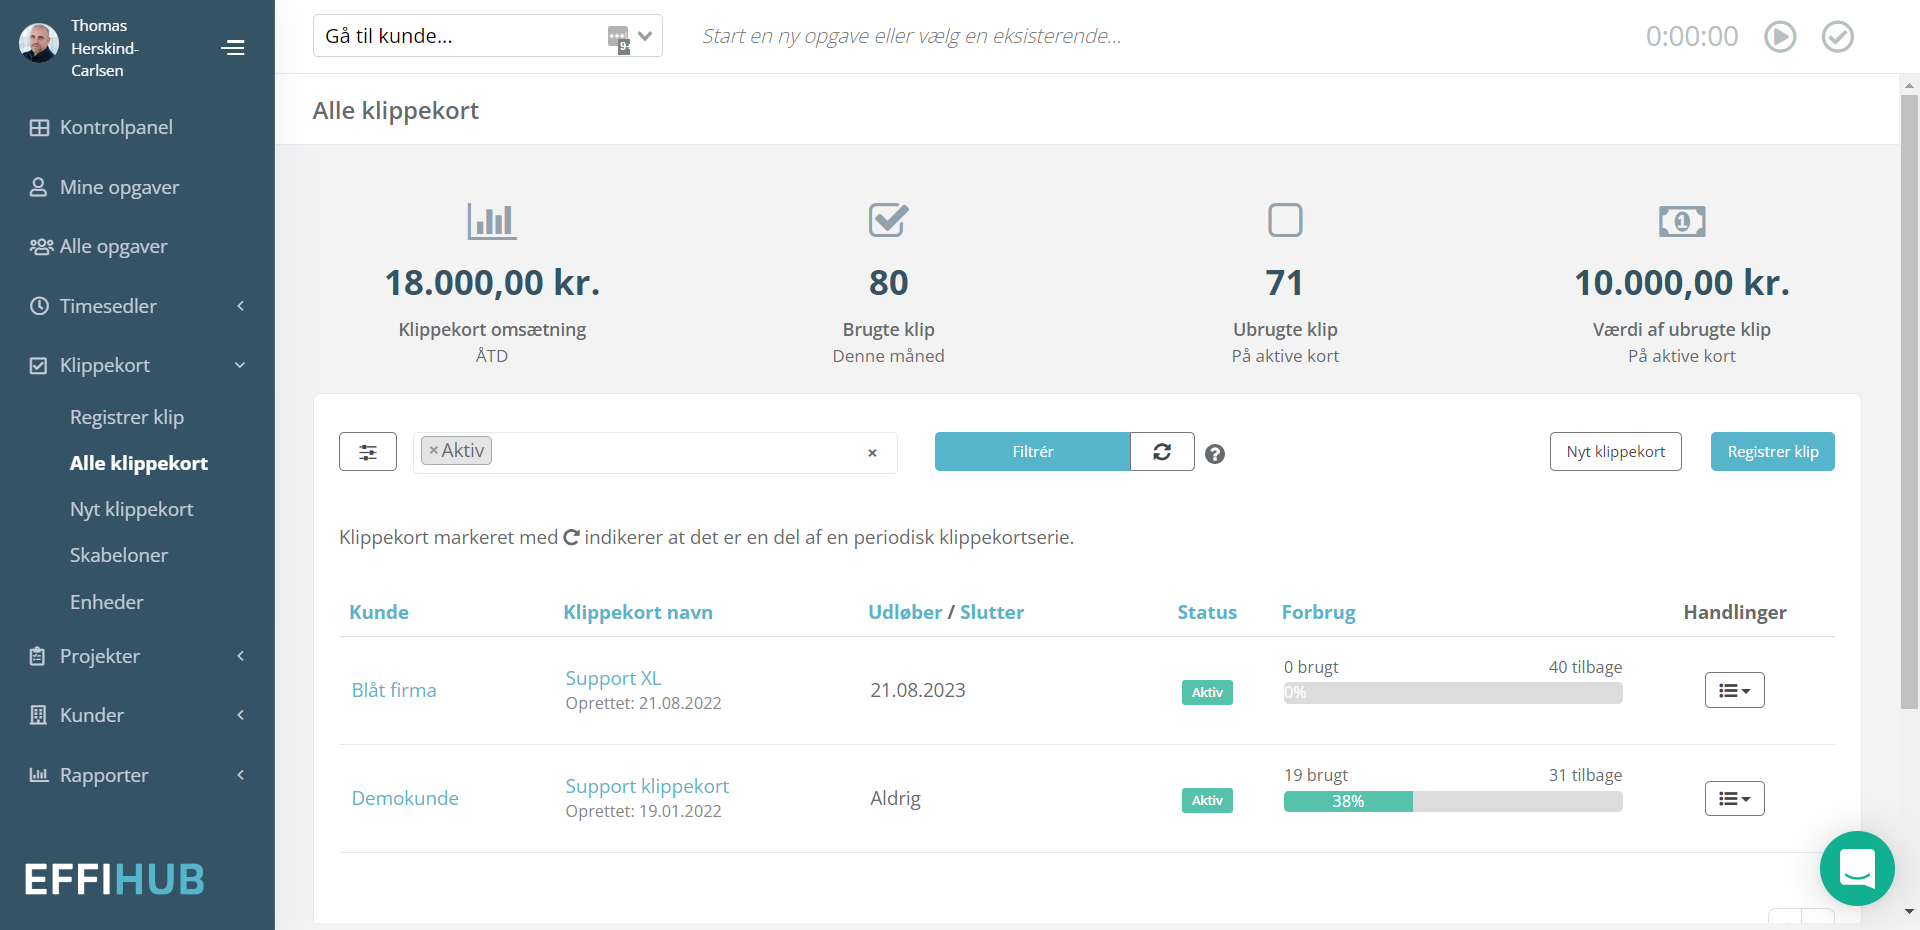Click the 0:00:00 timer display
The height and width of the screenshot is (930, 1920).
[1692, 37]
